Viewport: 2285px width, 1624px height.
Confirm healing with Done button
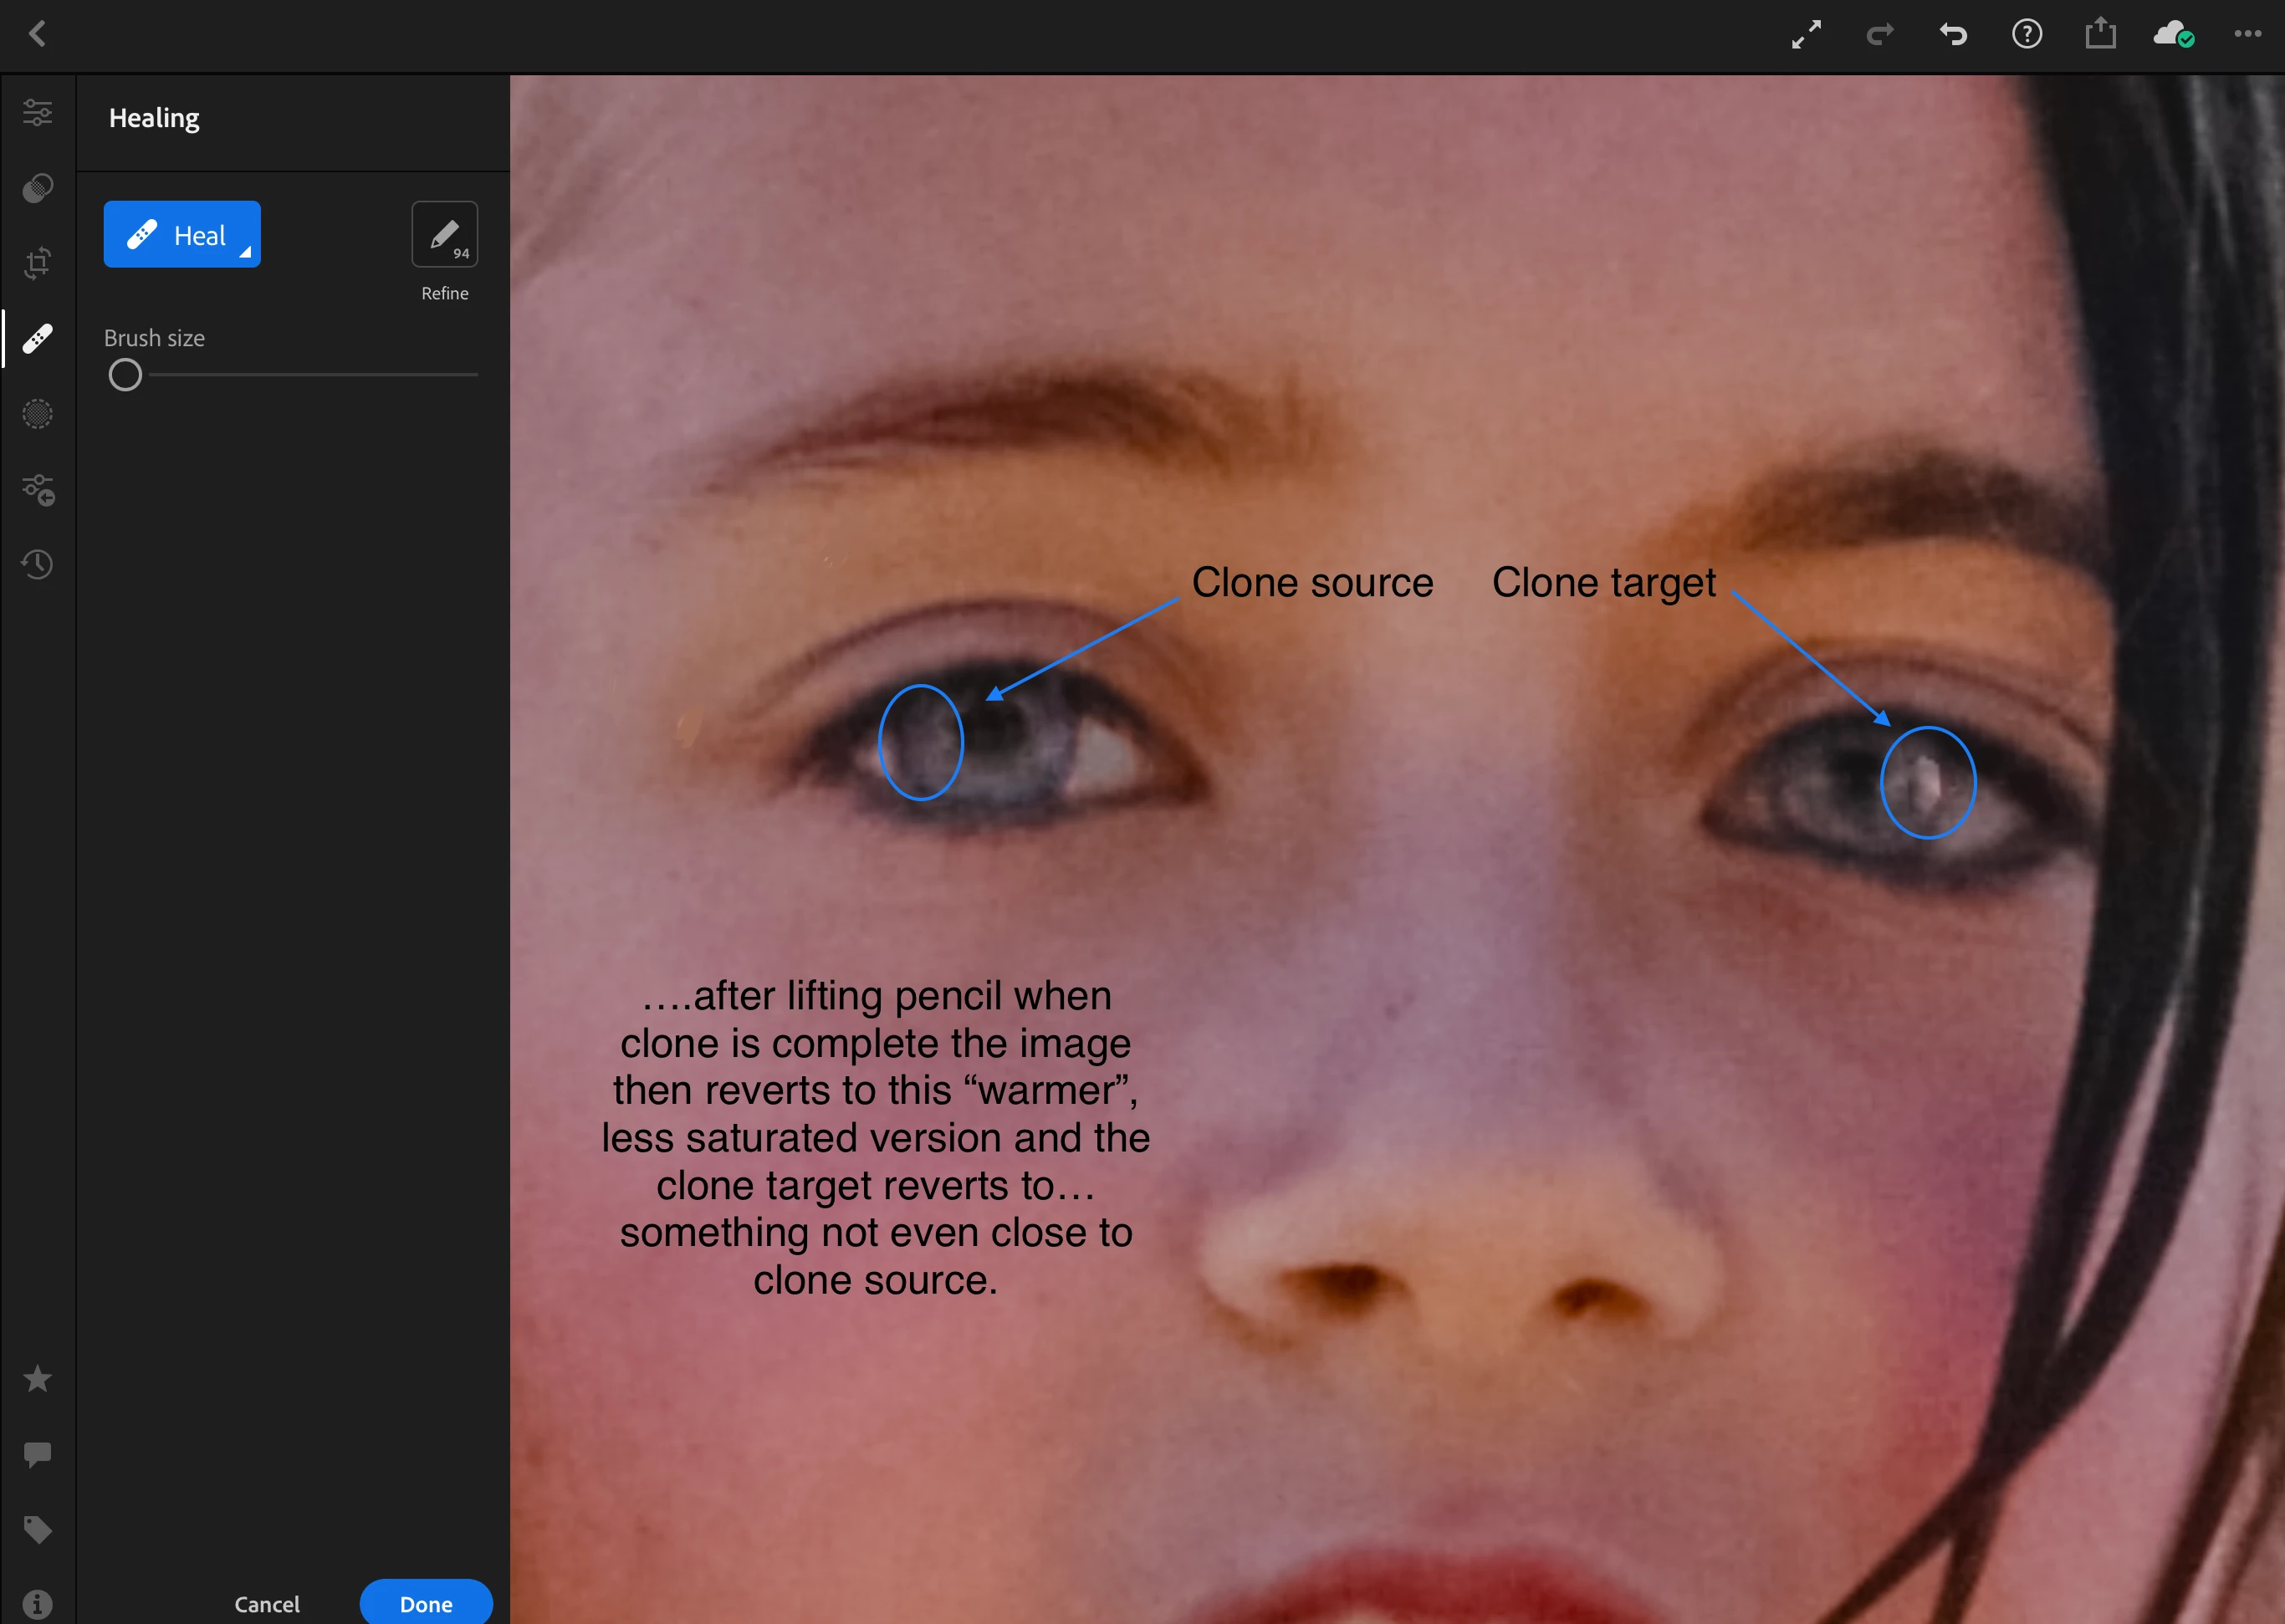coord(426,1603)
